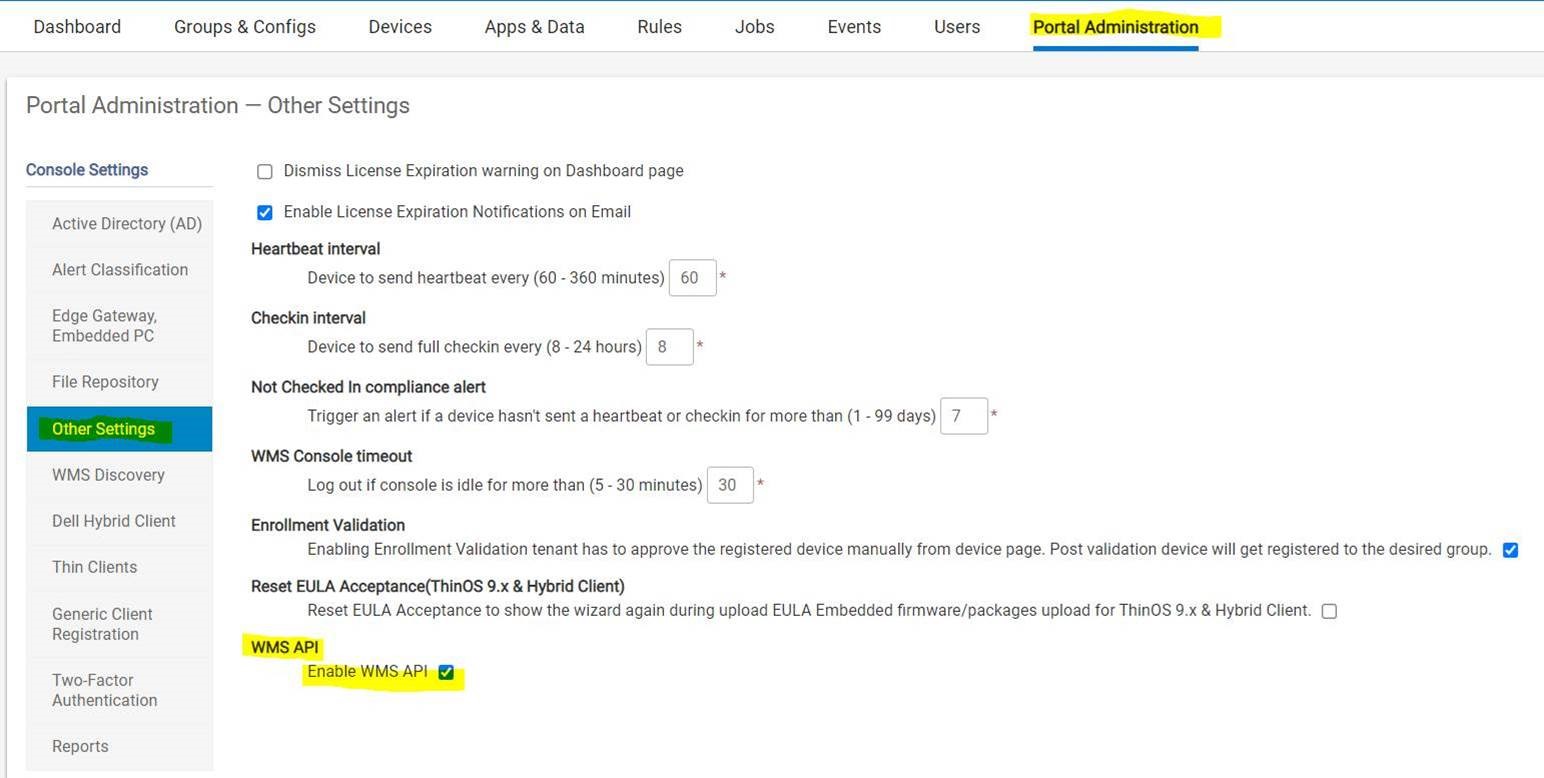
Task: Check Dismiss License Expiration warning on Dashboard
Action: click(264, 171)
